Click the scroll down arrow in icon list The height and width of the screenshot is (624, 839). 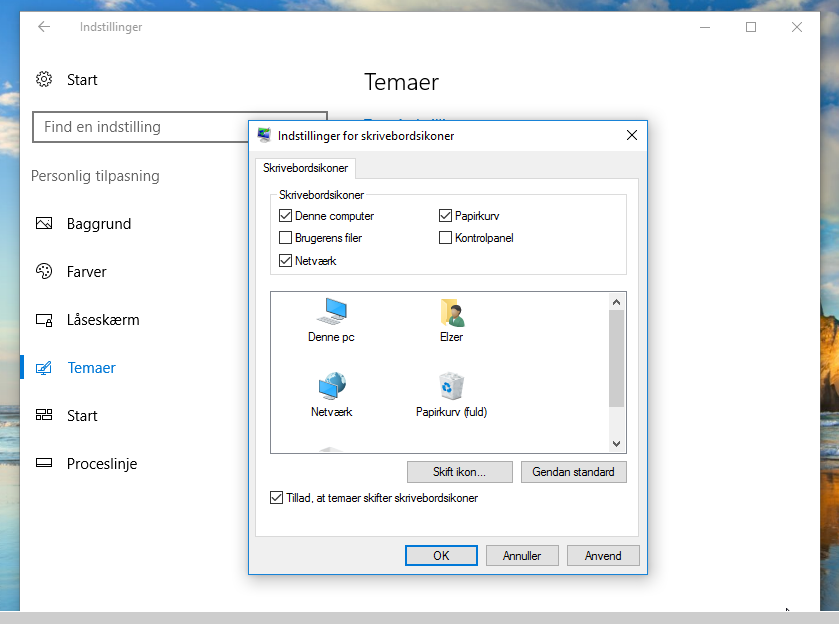click(x=616, y=444)
